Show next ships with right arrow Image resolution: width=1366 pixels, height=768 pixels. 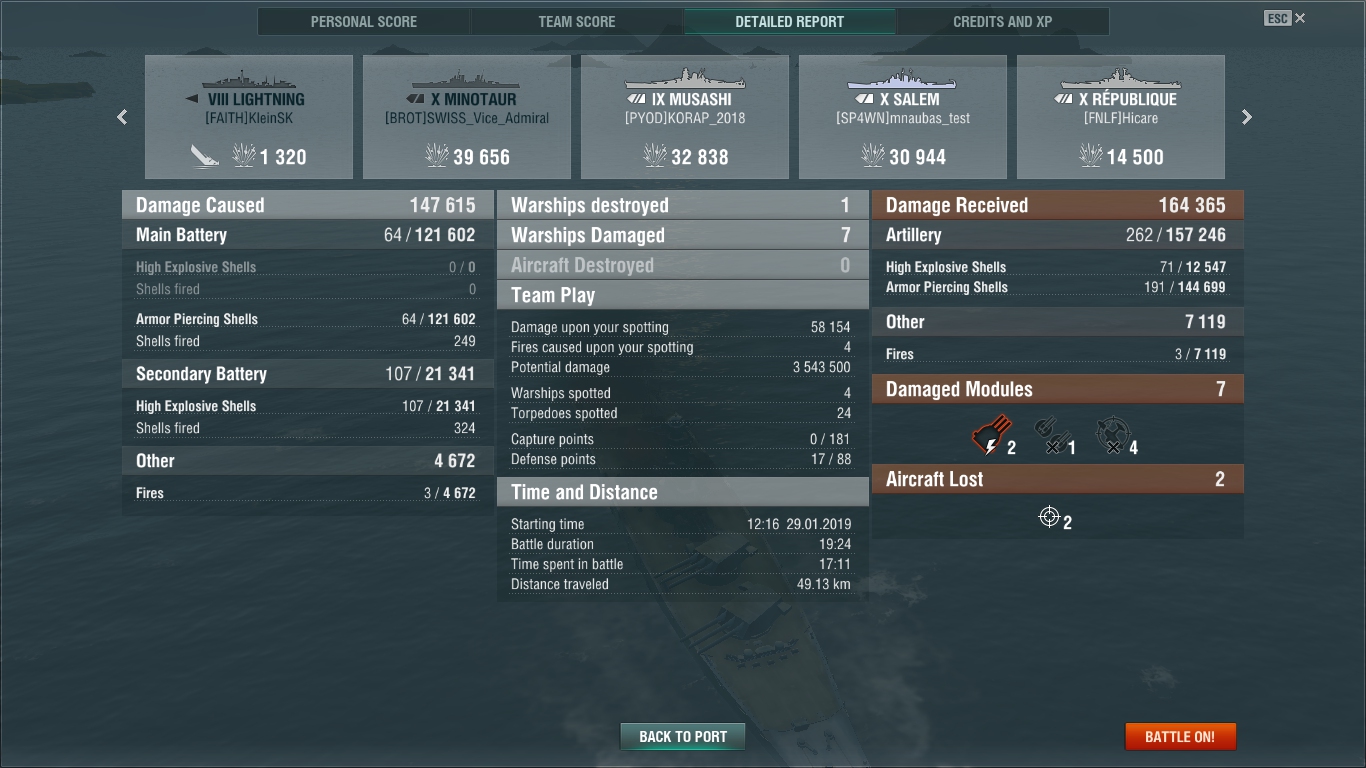1247,117
